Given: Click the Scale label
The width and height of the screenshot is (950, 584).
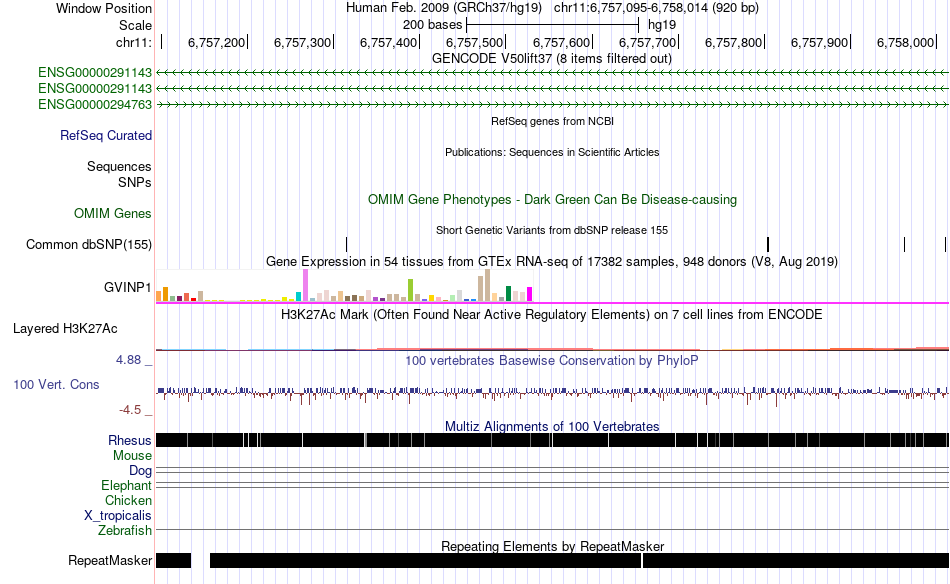Looking at the screenshot, I should tap(136, 25).
